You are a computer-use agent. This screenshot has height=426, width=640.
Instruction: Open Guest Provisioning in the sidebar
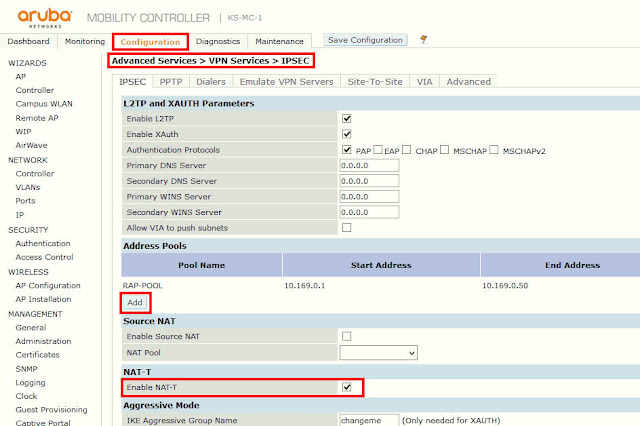[51, 410]
